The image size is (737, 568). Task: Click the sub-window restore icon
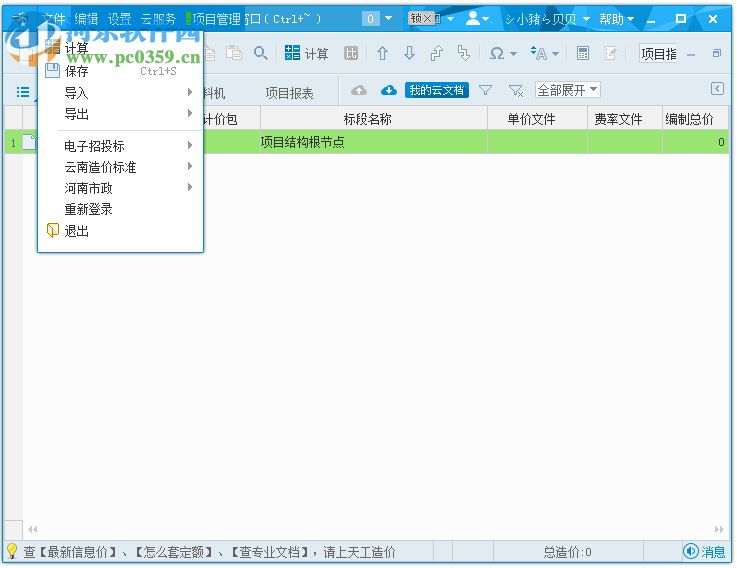(717, 53)
